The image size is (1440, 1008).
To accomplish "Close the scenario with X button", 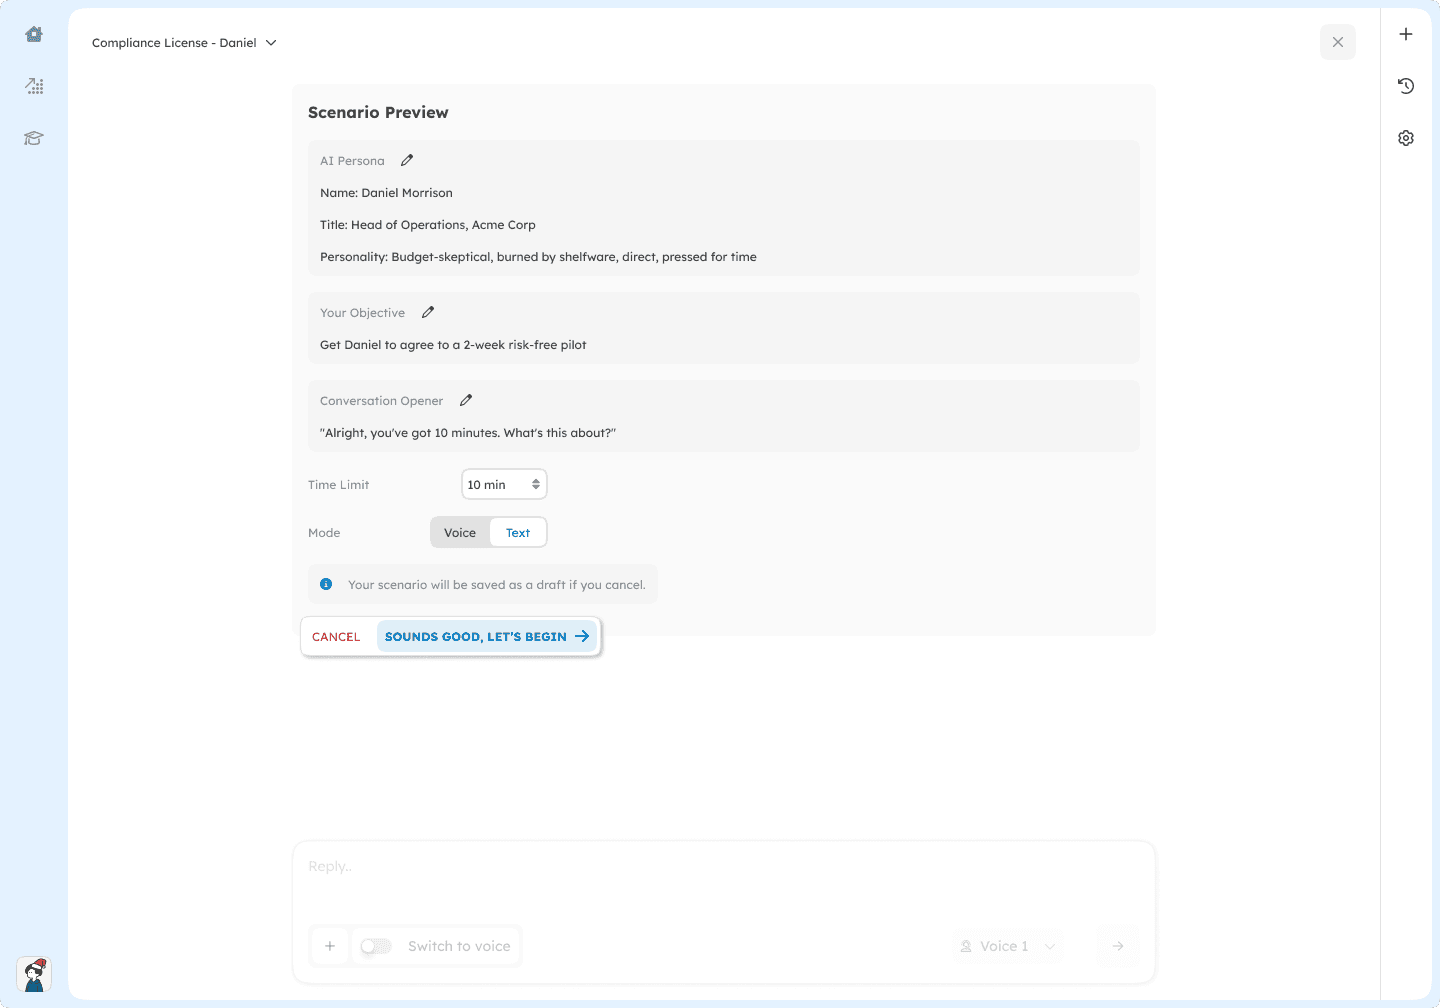I will pos(1338,42).
